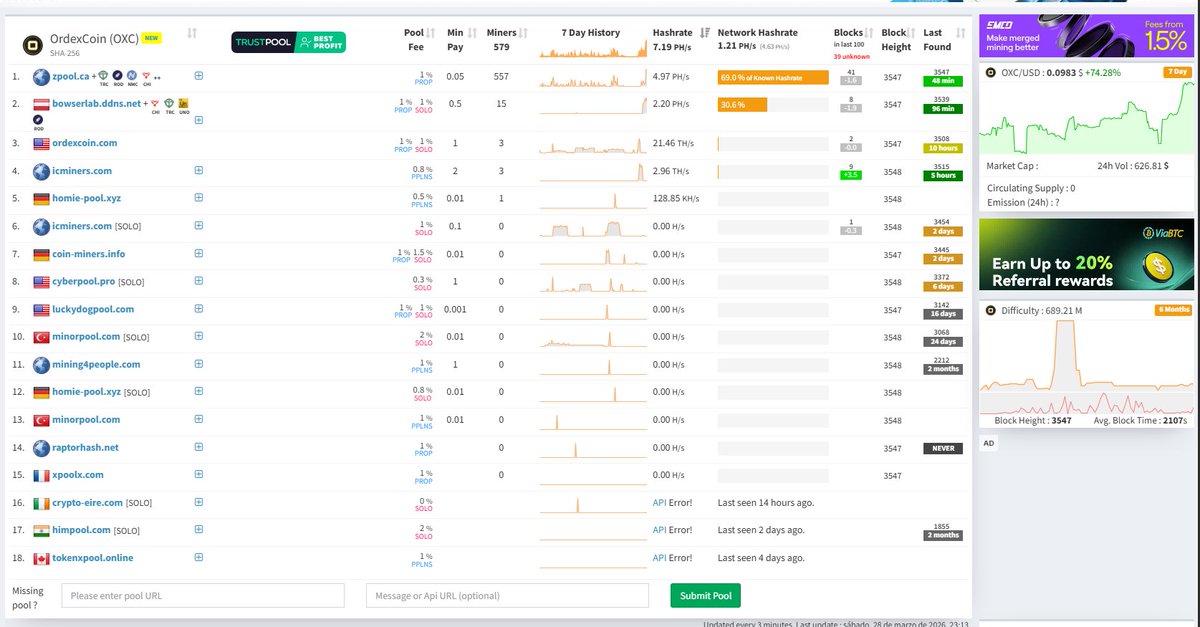Sort by Miners column arrows
1200x627 pixels.
tap(523, 33)
